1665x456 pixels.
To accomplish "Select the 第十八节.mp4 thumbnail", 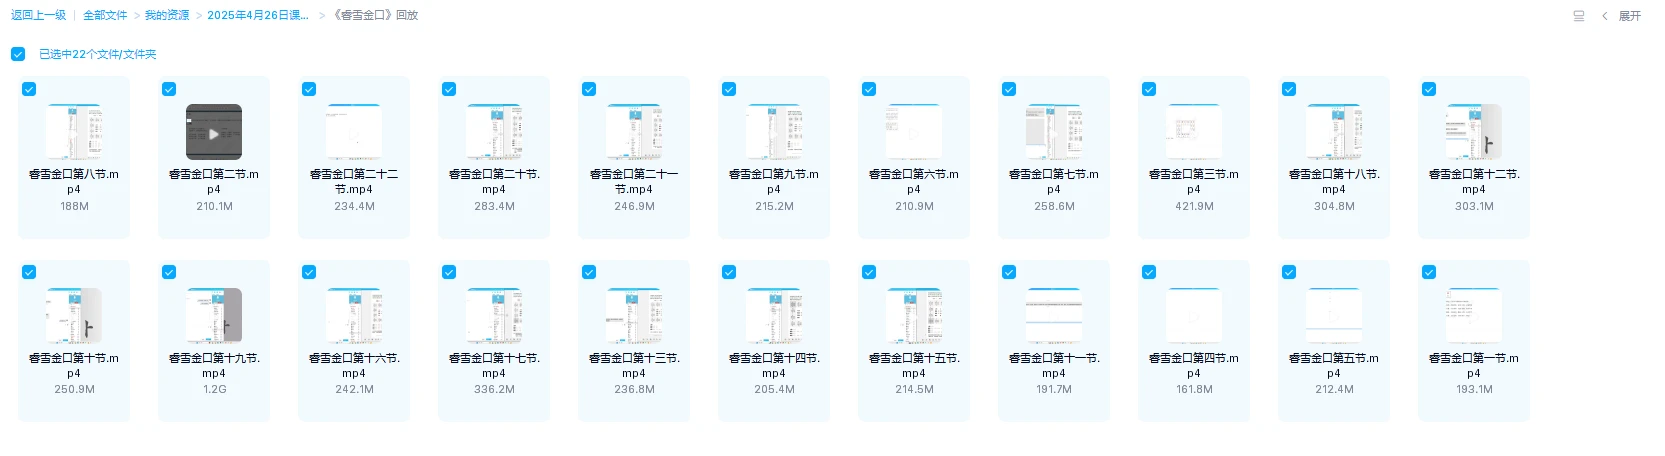I will 1334,132.
